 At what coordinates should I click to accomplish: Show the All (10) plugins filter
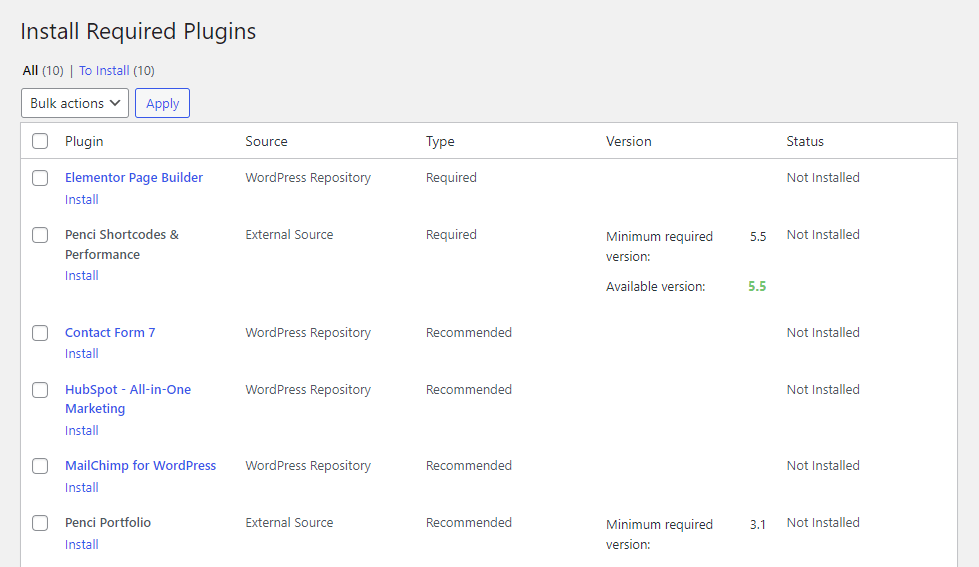(x=42, y=71)
